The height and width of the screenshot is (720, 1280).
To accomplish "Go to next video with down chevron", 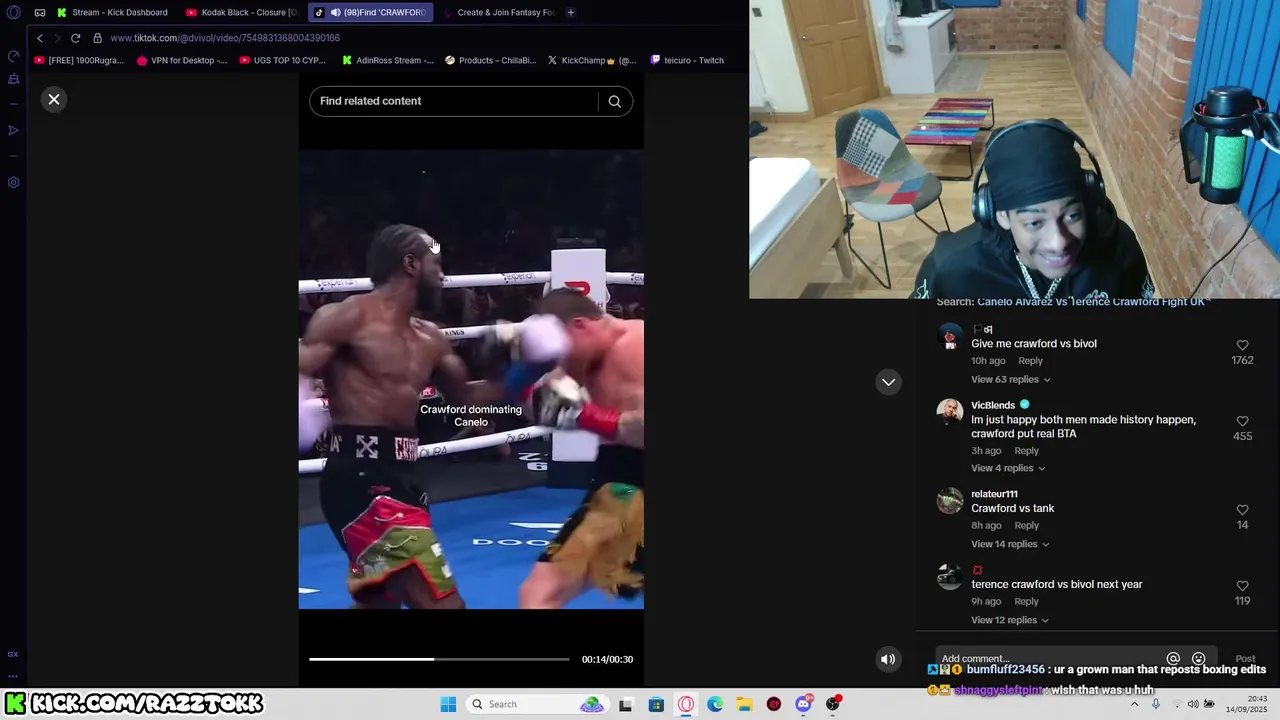I will tap(888, 382).
